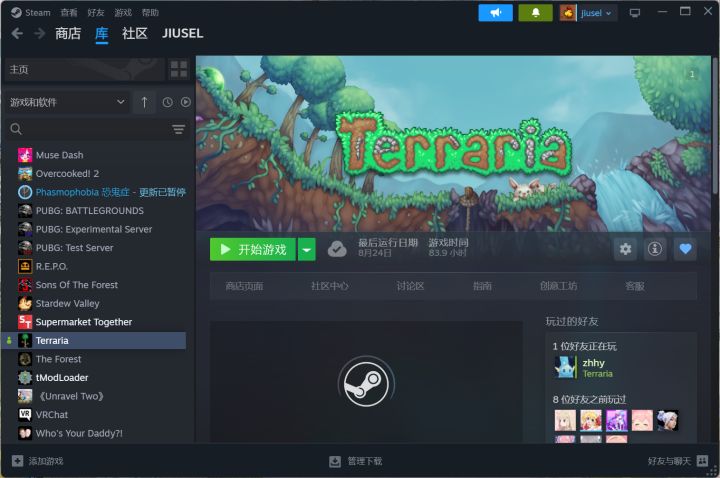Open the notifications bell

point(535,13)
